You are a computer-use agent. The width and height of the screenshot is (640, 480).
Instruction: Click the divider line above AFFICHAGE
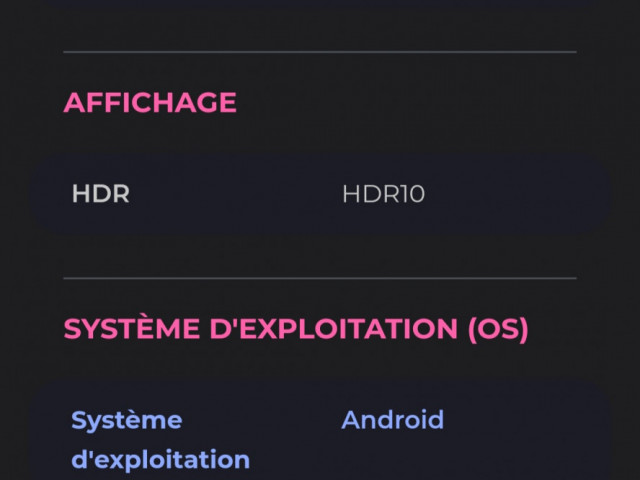tap(320, 52)
